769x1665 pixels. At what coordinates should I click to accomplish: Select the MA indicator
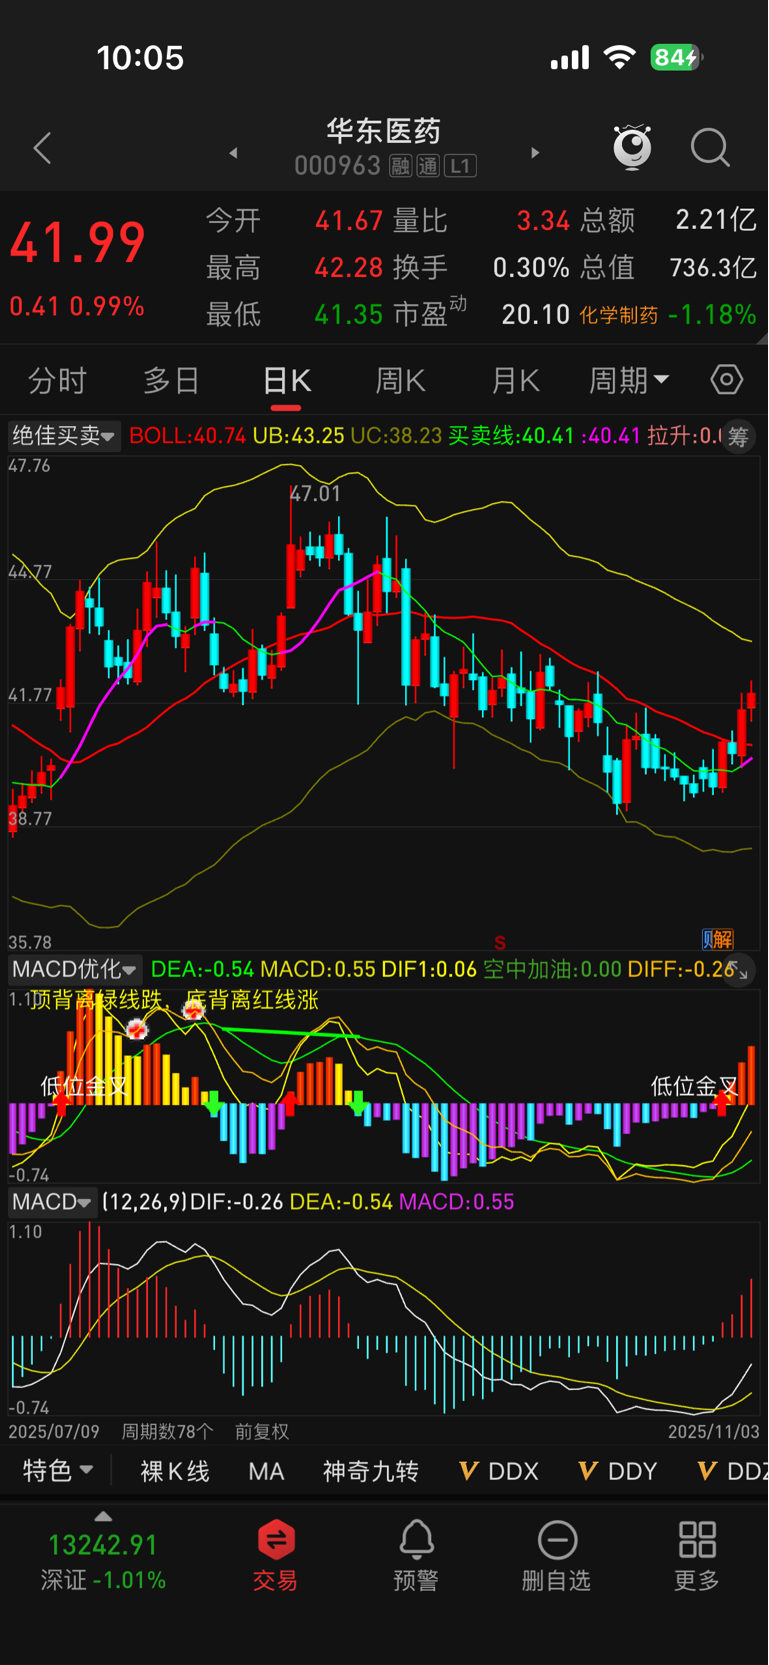click(266, 1471)
